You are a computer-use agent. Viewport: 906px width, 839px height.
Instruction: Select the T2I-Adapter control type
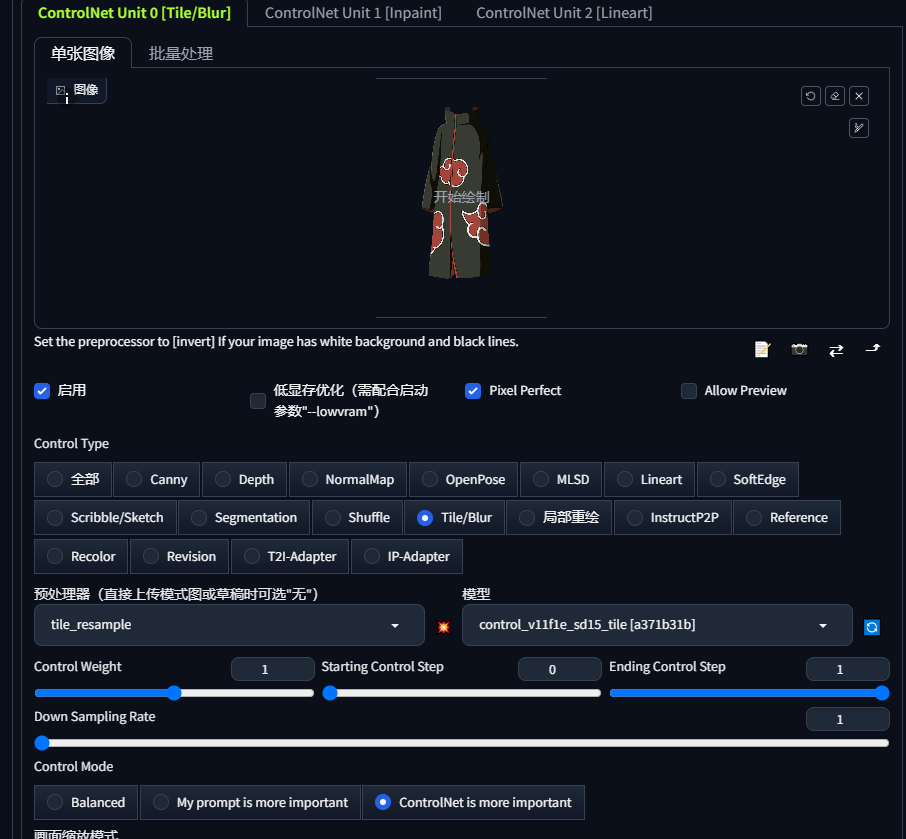click(x=290, y=556)
